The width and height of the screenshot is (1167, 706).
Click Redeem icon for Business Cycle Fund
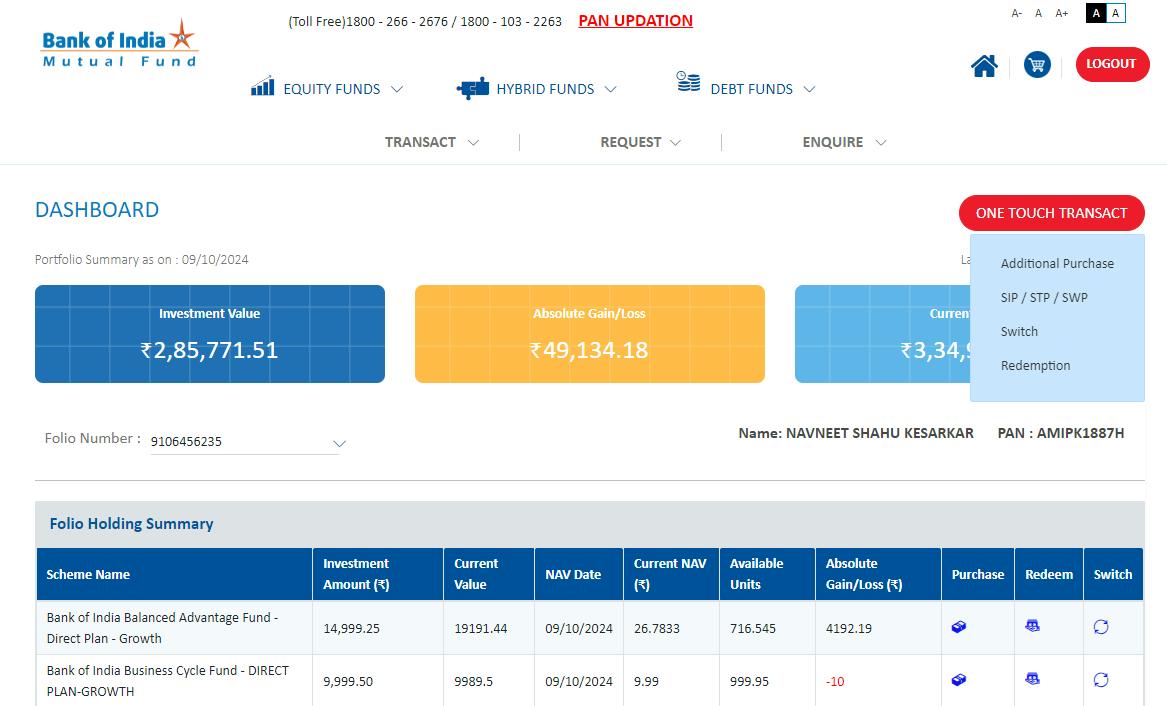click(x=1032, y=678)
